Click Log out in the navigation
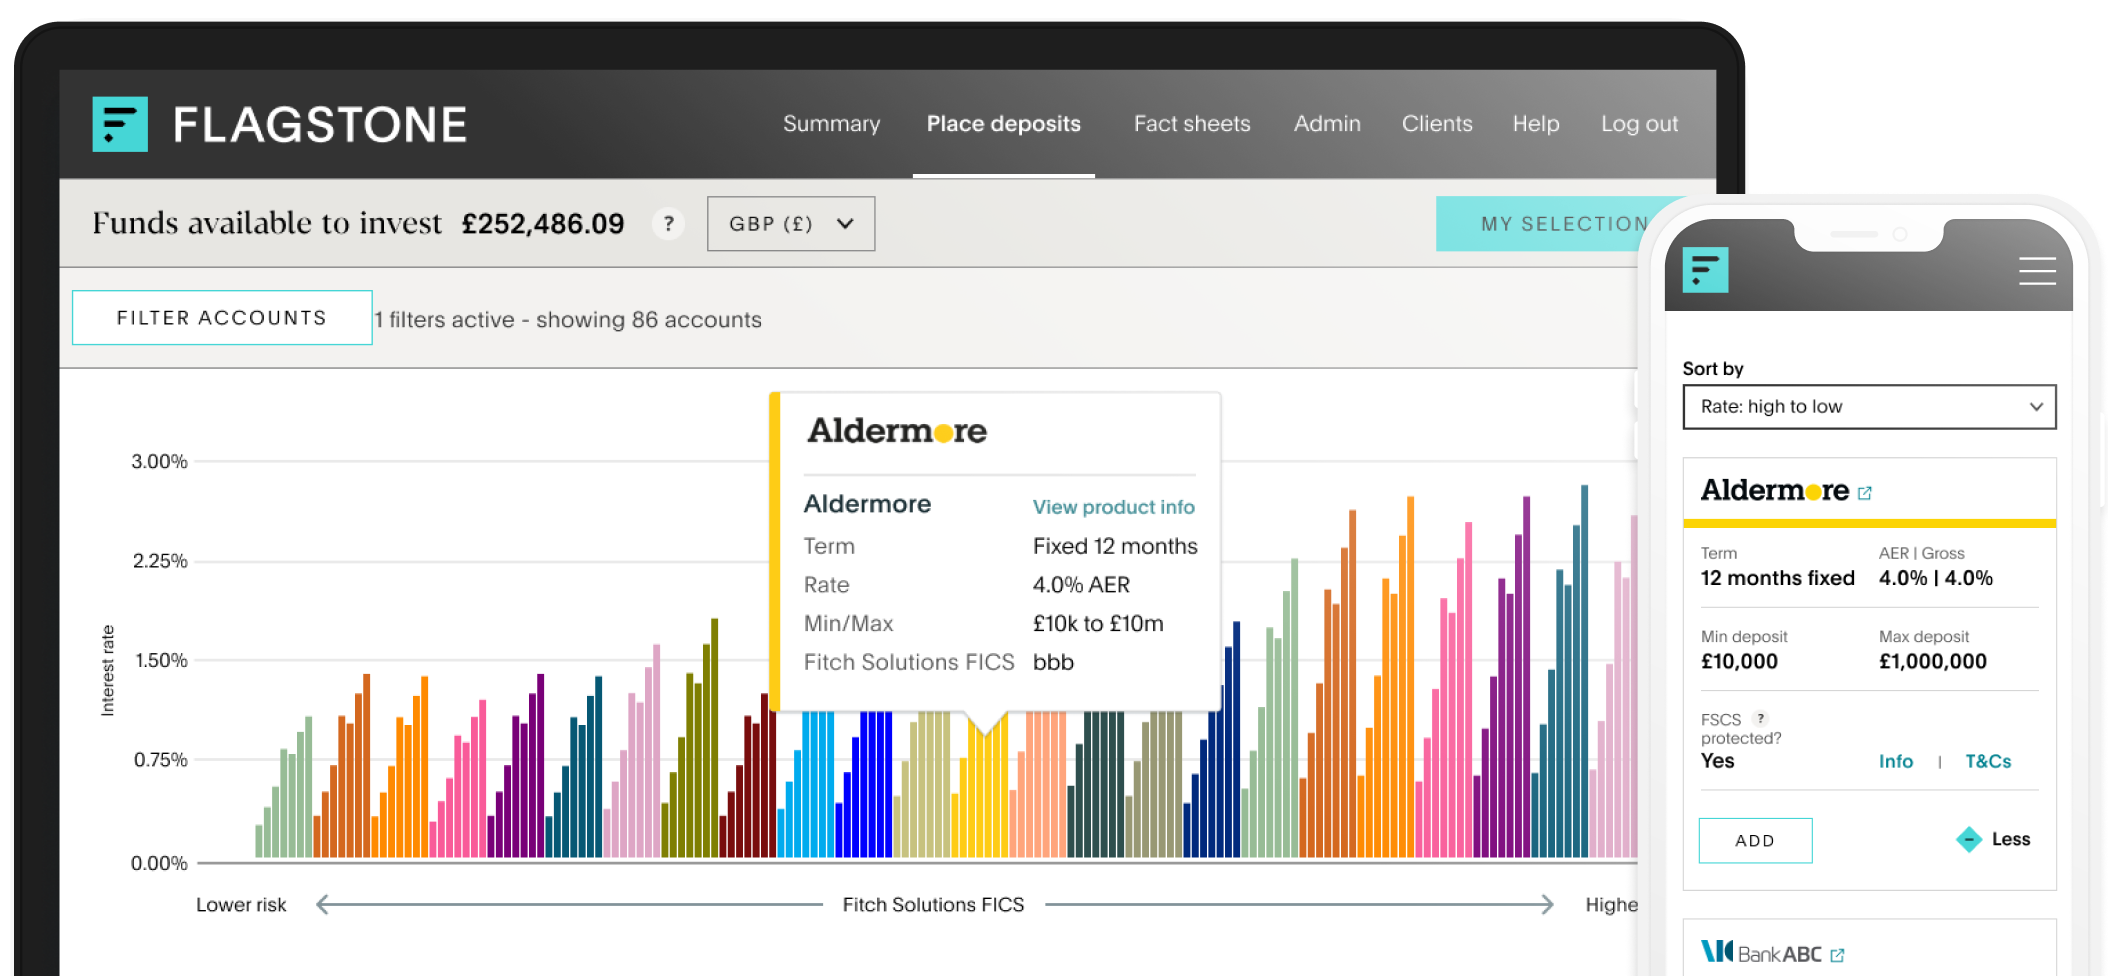This screenshot has width=2108, height=976. pyautogui.click(x=1639, y=124)
